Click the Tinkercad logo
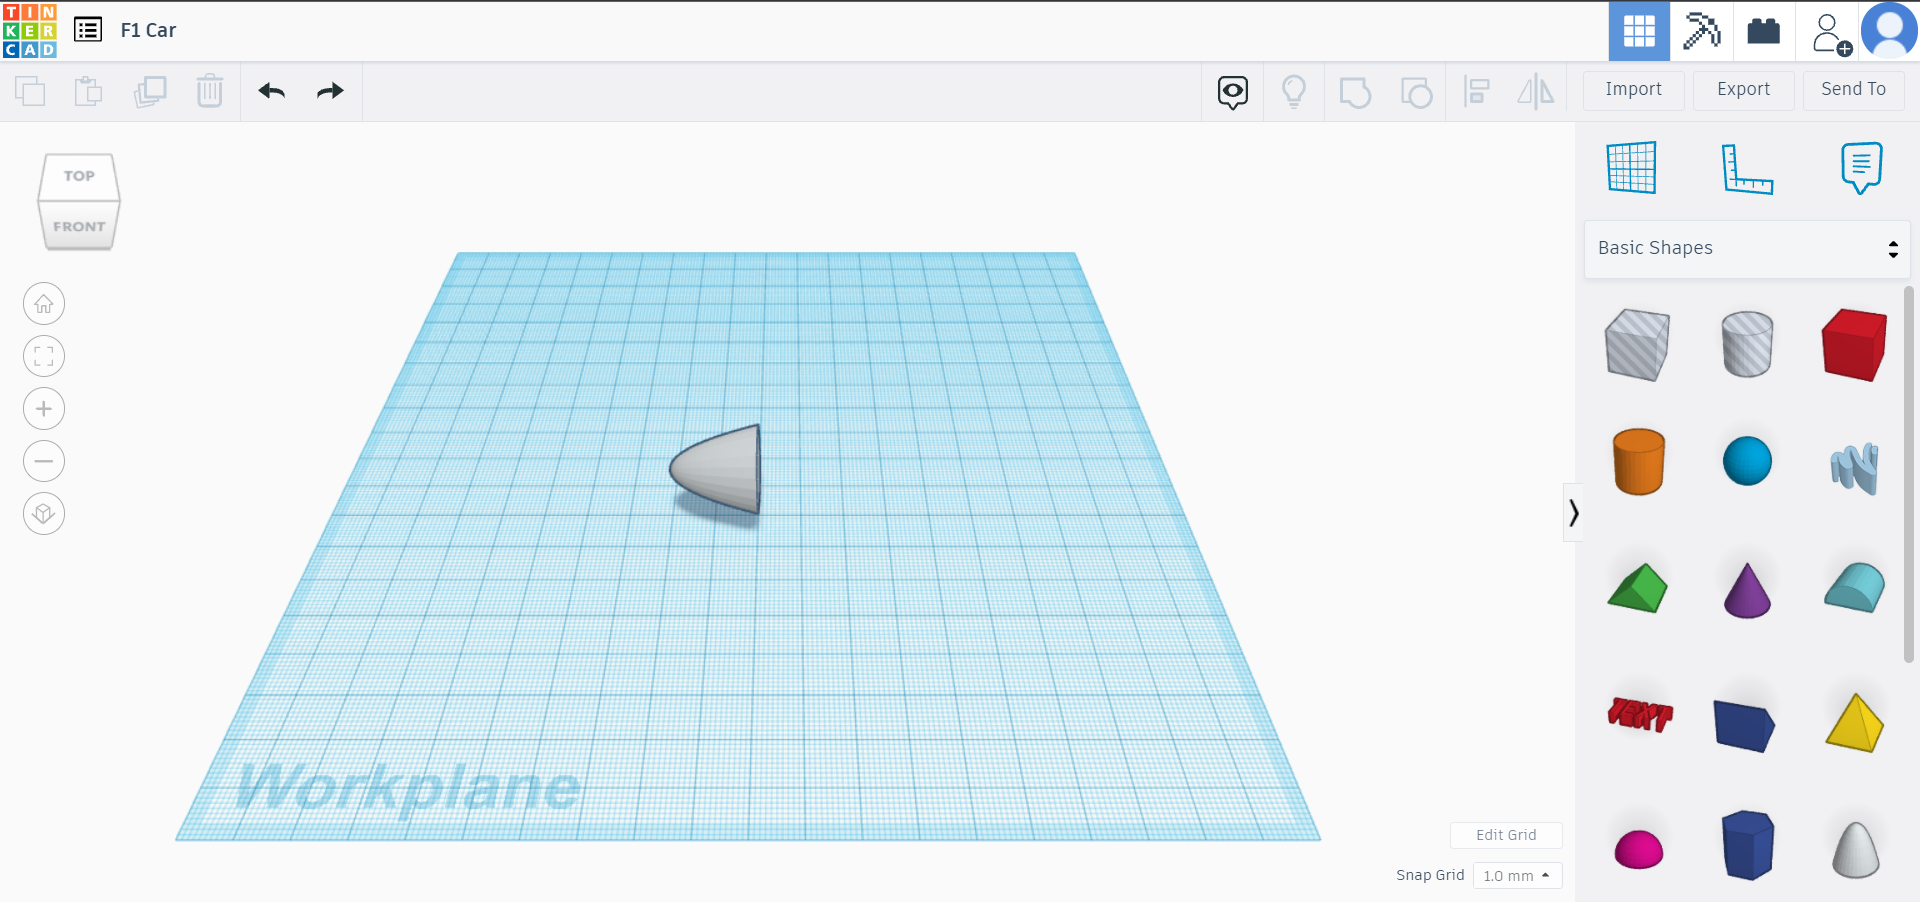 coord(30,30)
